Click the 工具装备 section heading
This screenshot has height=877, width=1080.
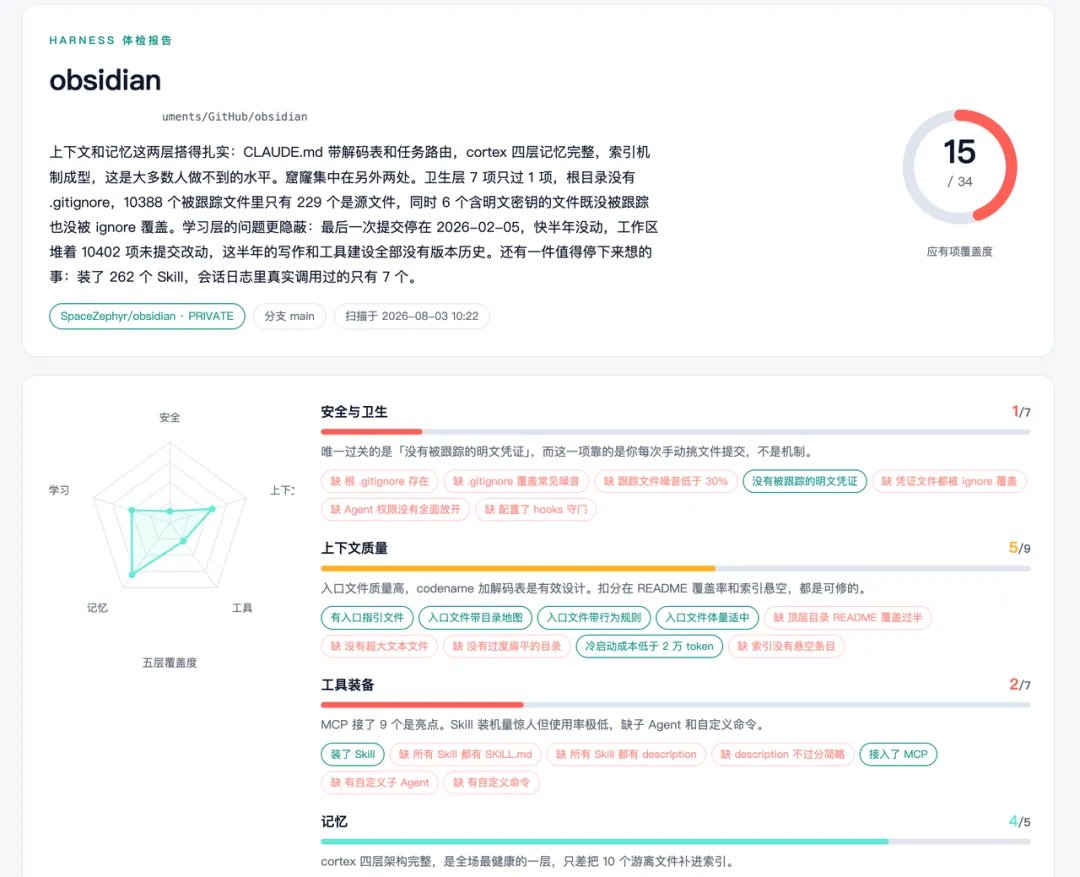[348, 685]
